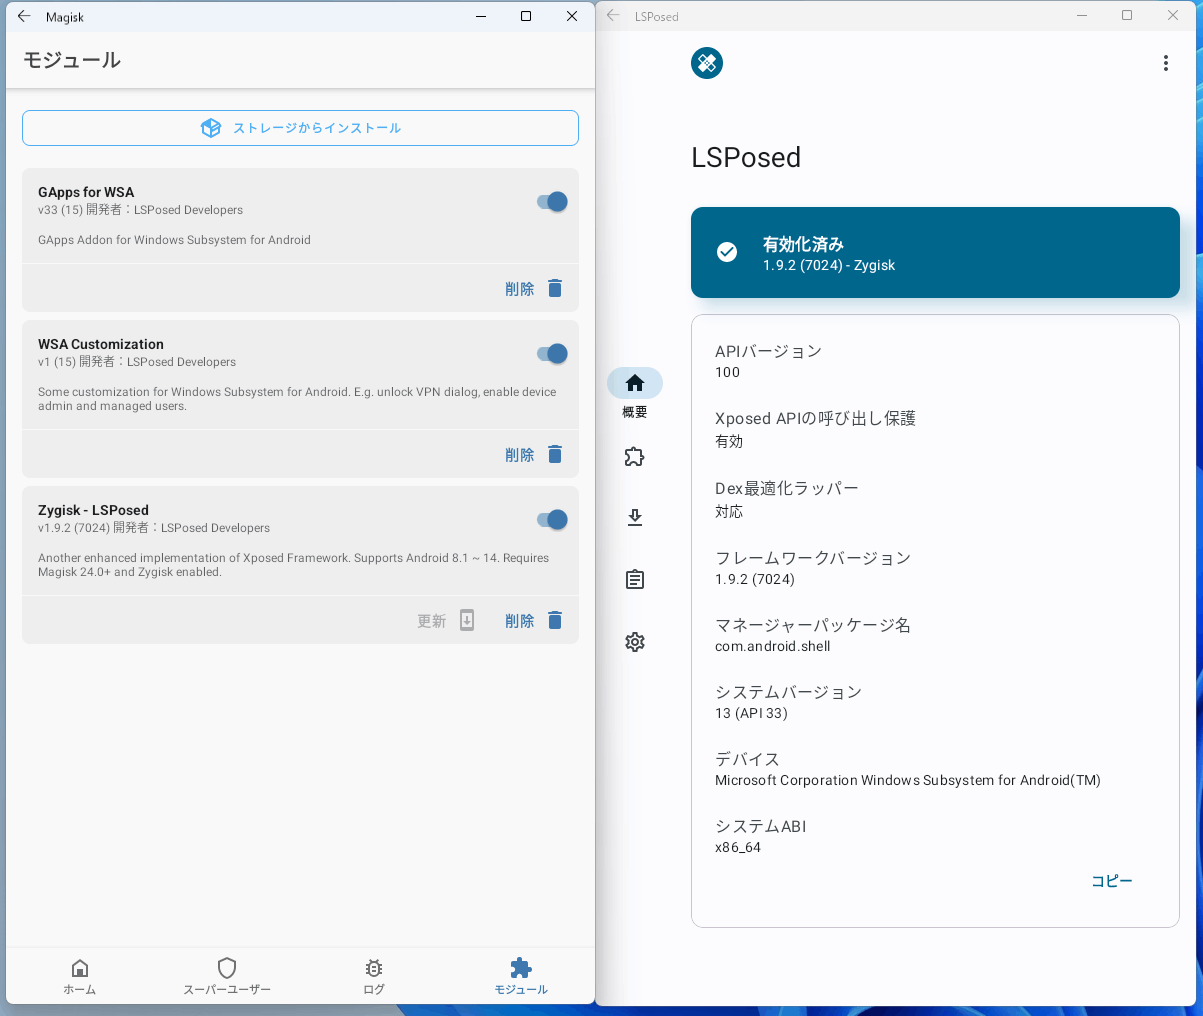Image resolution: width=1203 pixels, height=1016 pixels.
Task: Click the com.android.shell package name
Action: 773,646
